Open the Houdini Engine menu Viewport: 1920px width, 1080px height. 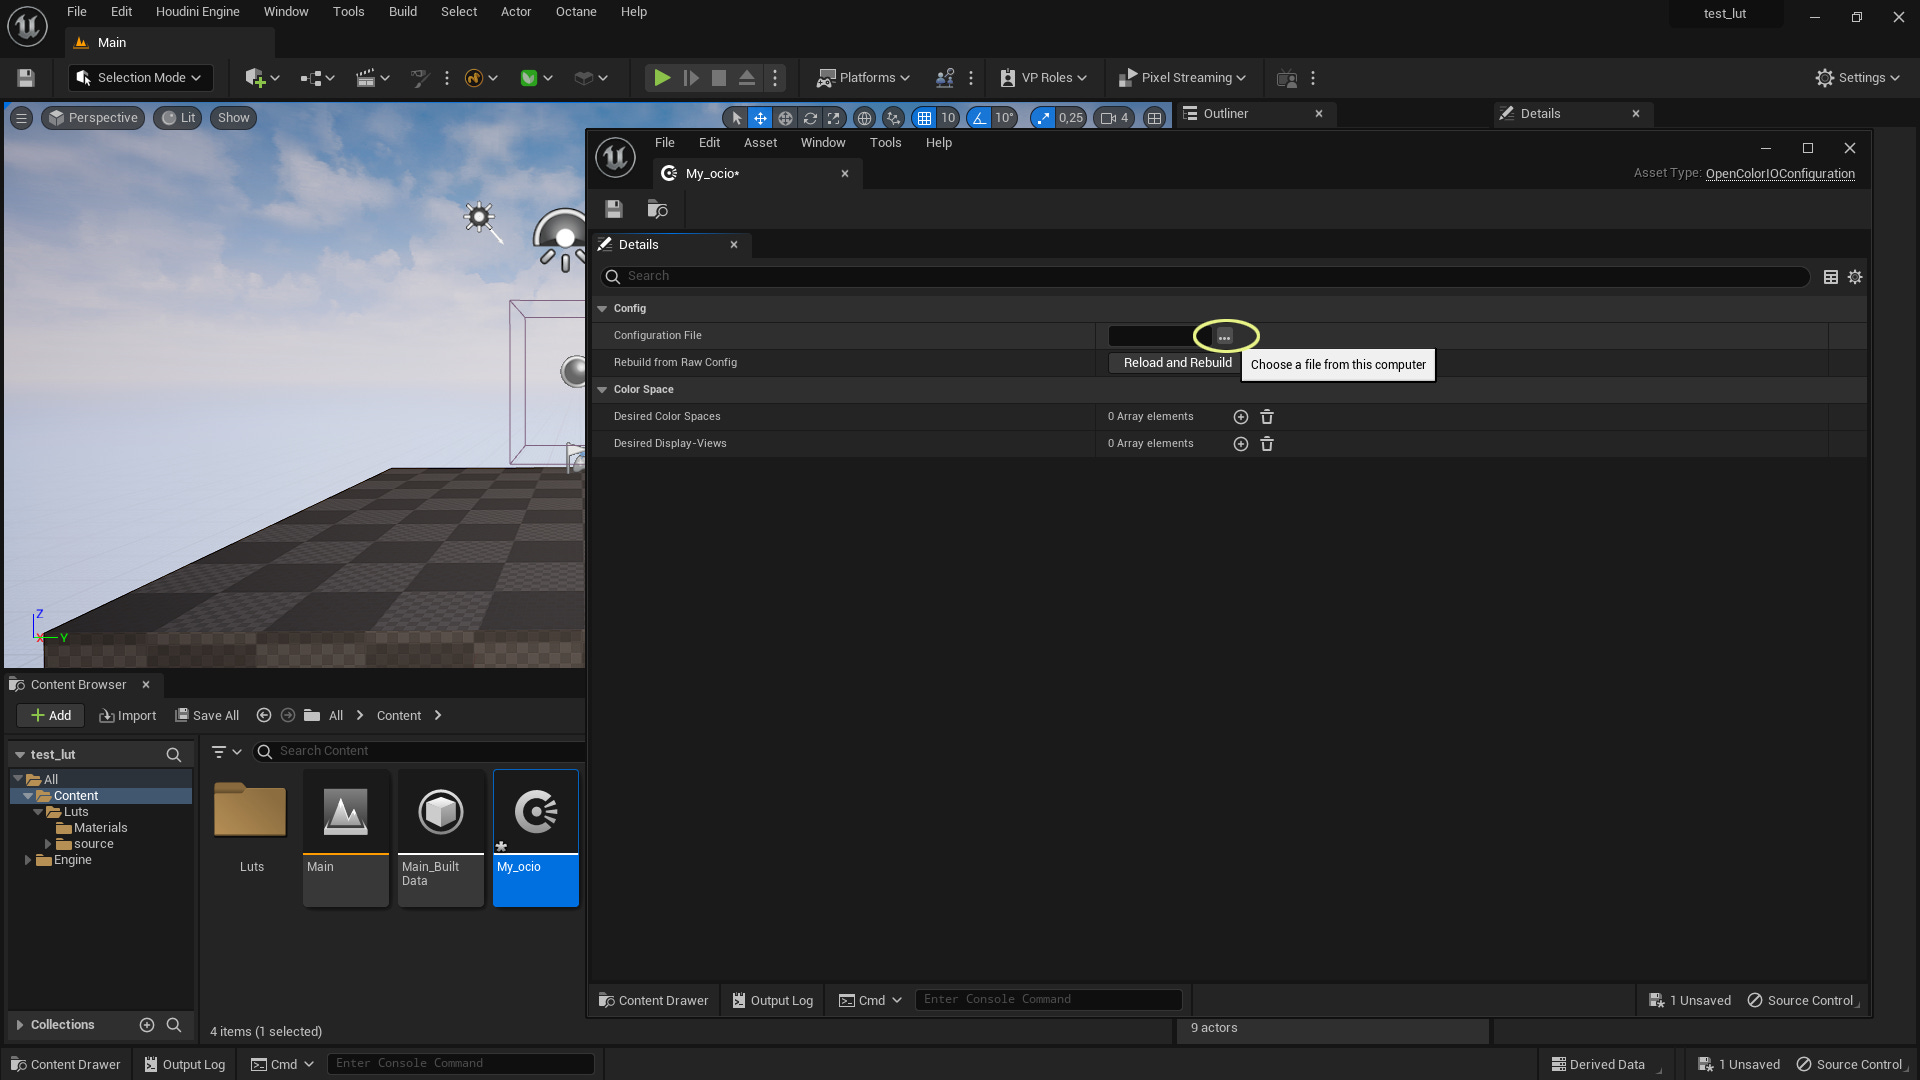(x=197, y=12)
